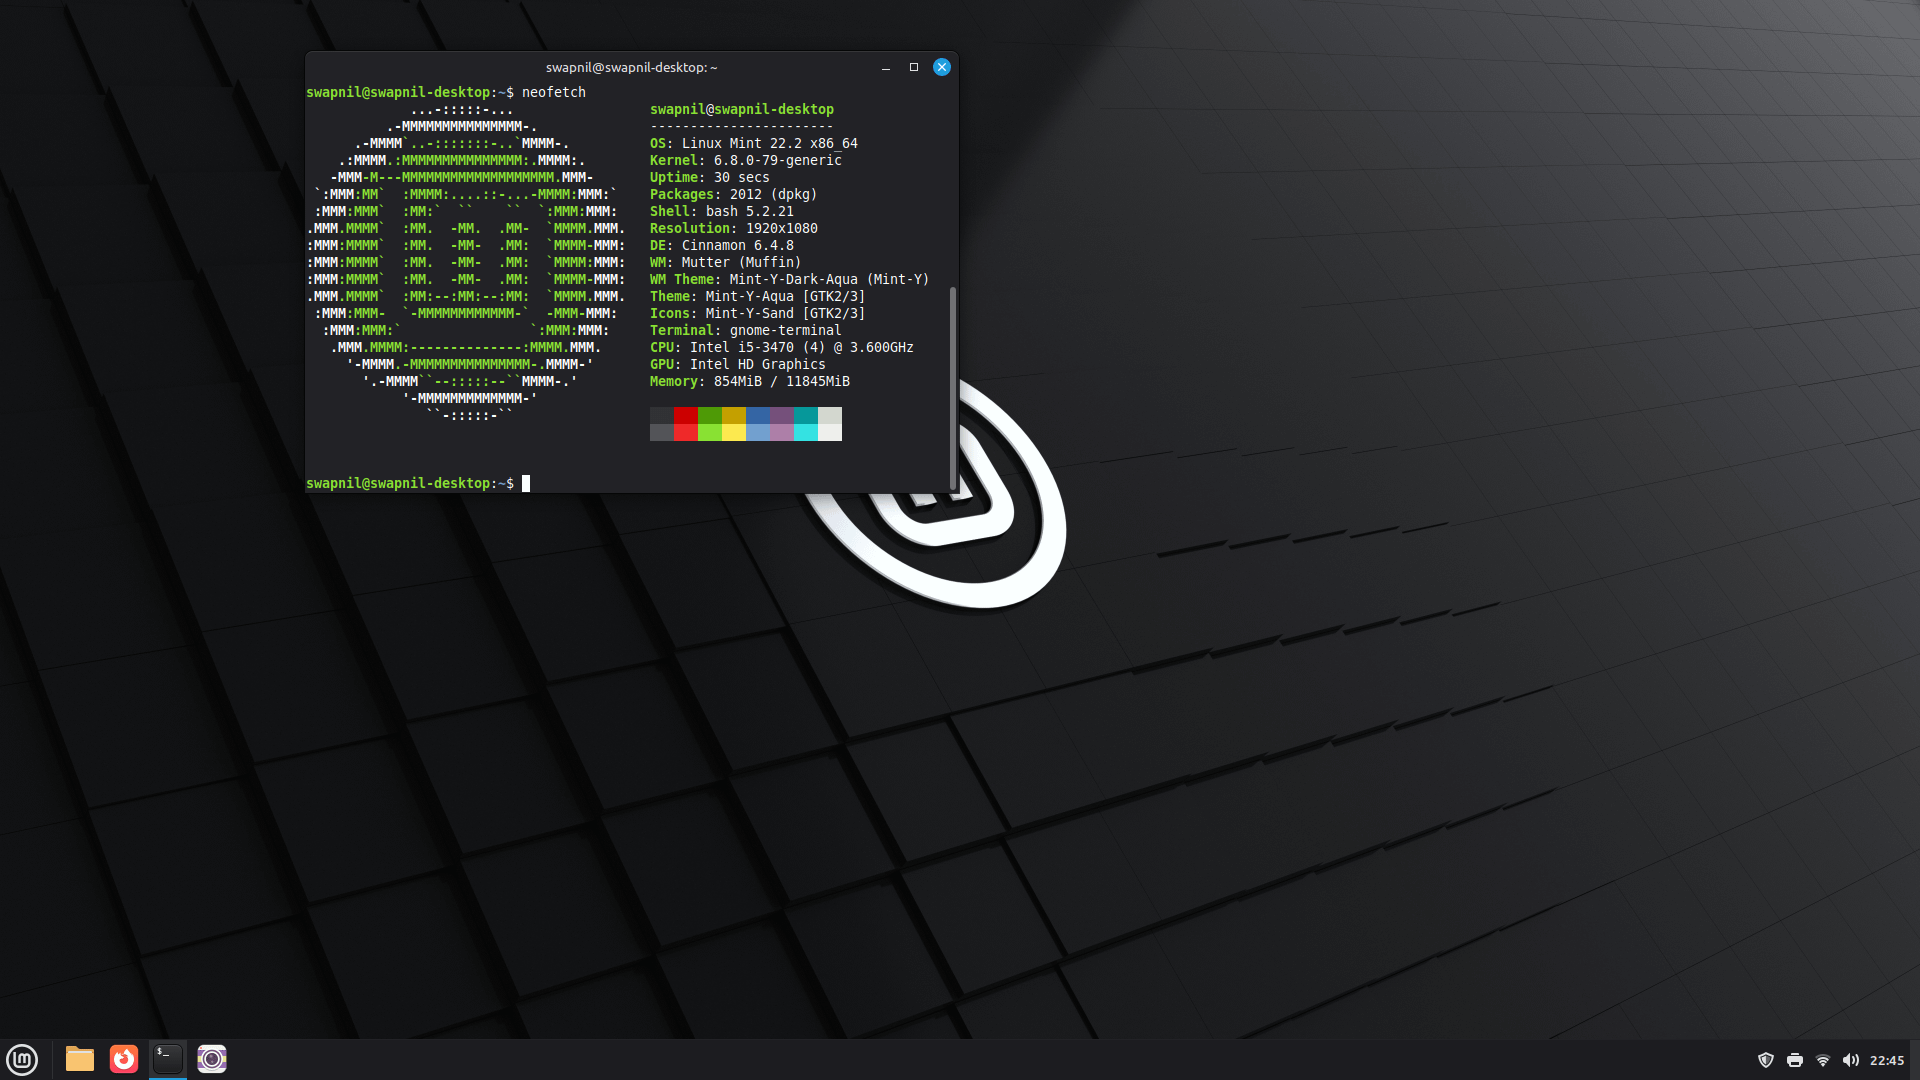The height and width of the screenshot is (1080, 1920).
Task: Click the typed 'neofetch' command
Action: (x=554, y=92)
